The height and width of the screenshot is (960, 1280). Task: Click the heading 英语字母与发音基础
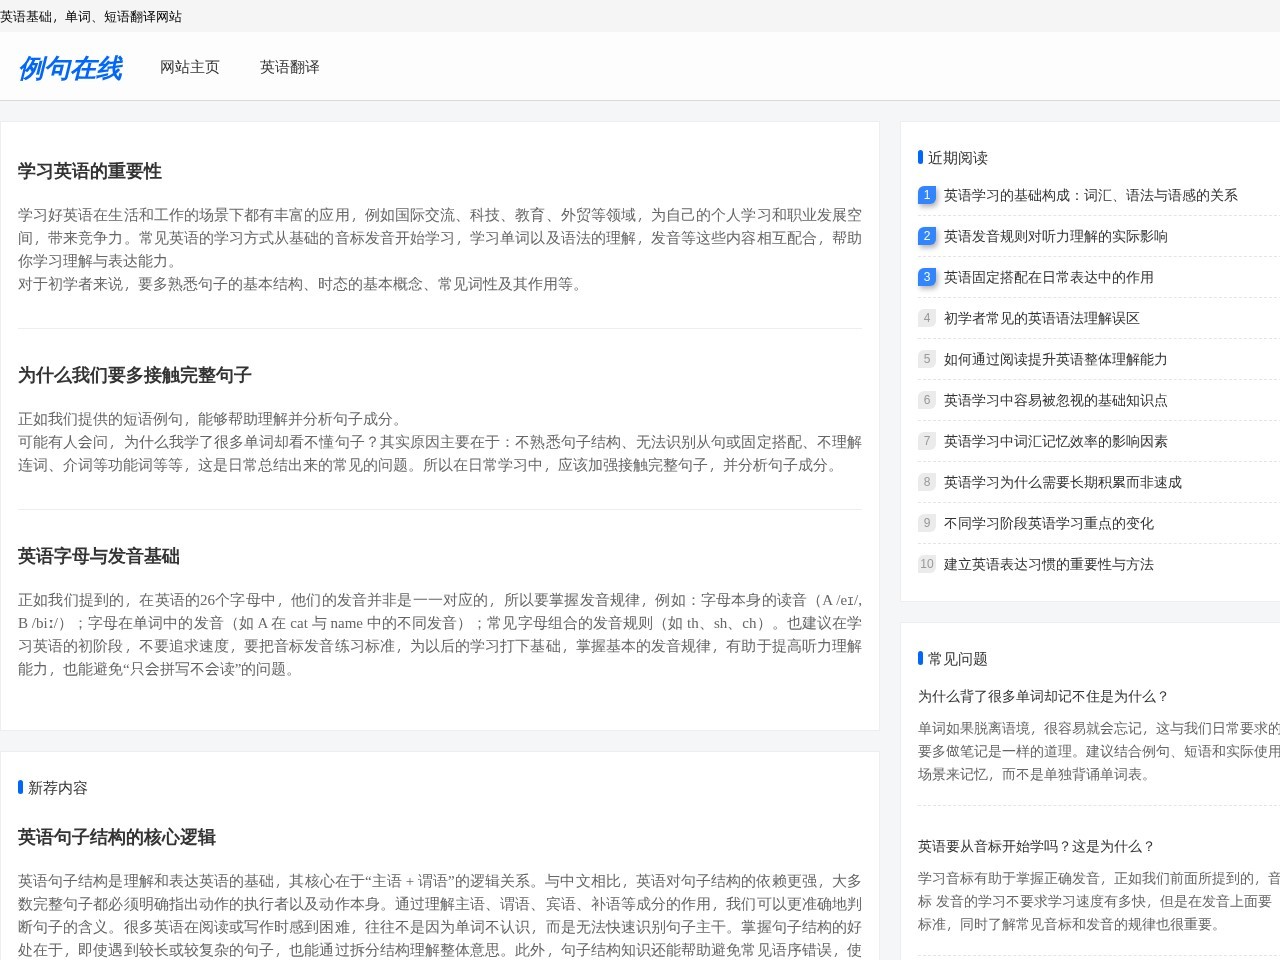(99, 556)
